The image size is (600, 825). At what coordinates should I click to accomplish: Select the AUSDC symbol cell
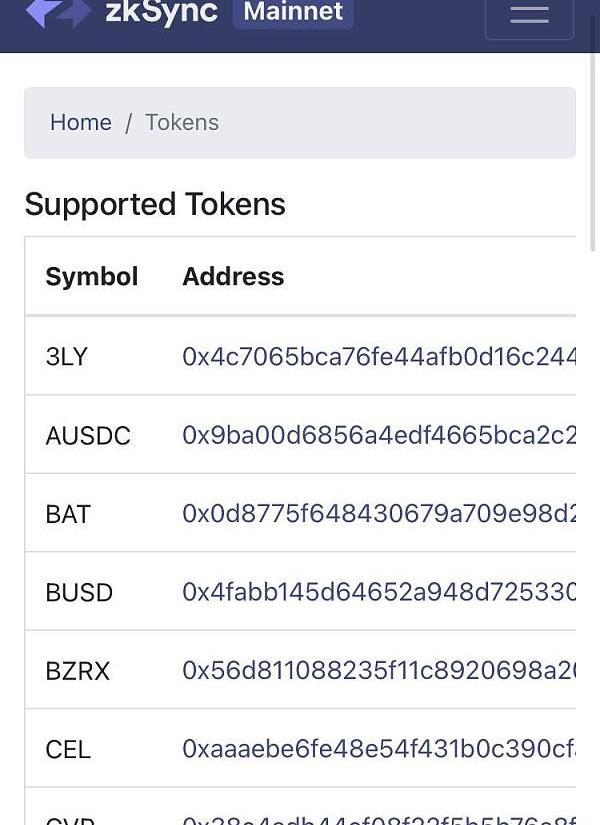point(88,436)
